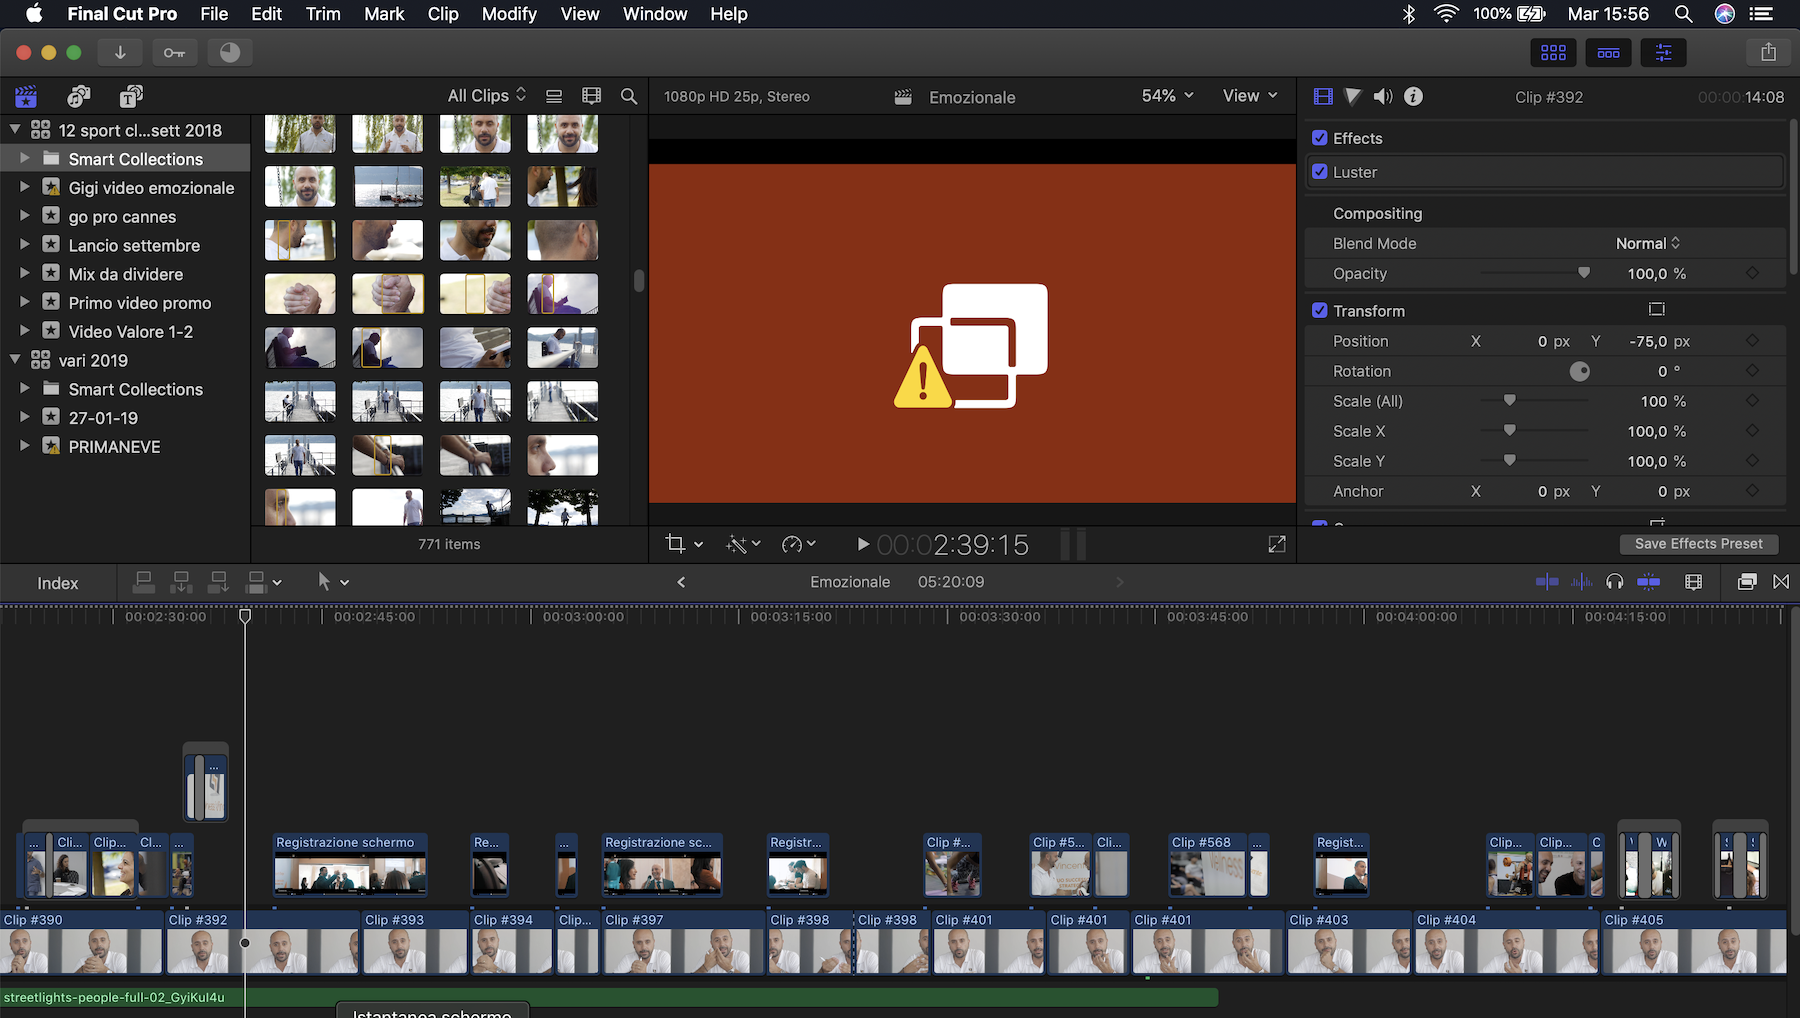The image size is (1800, 1018).
Task: Show Background Tasks progress circle
Action: tap(230, 53)
